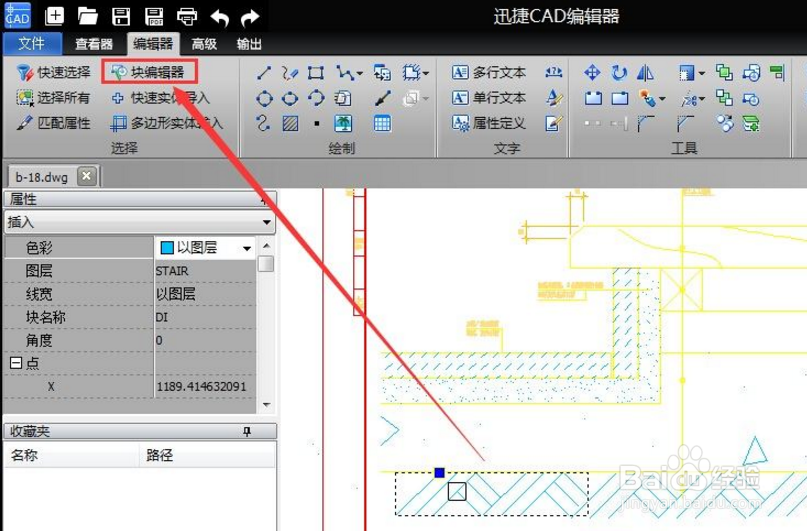Switch to the Advanced (高级) tab
This screenshot has width=807, height=531.
click(x=204, y=44)
